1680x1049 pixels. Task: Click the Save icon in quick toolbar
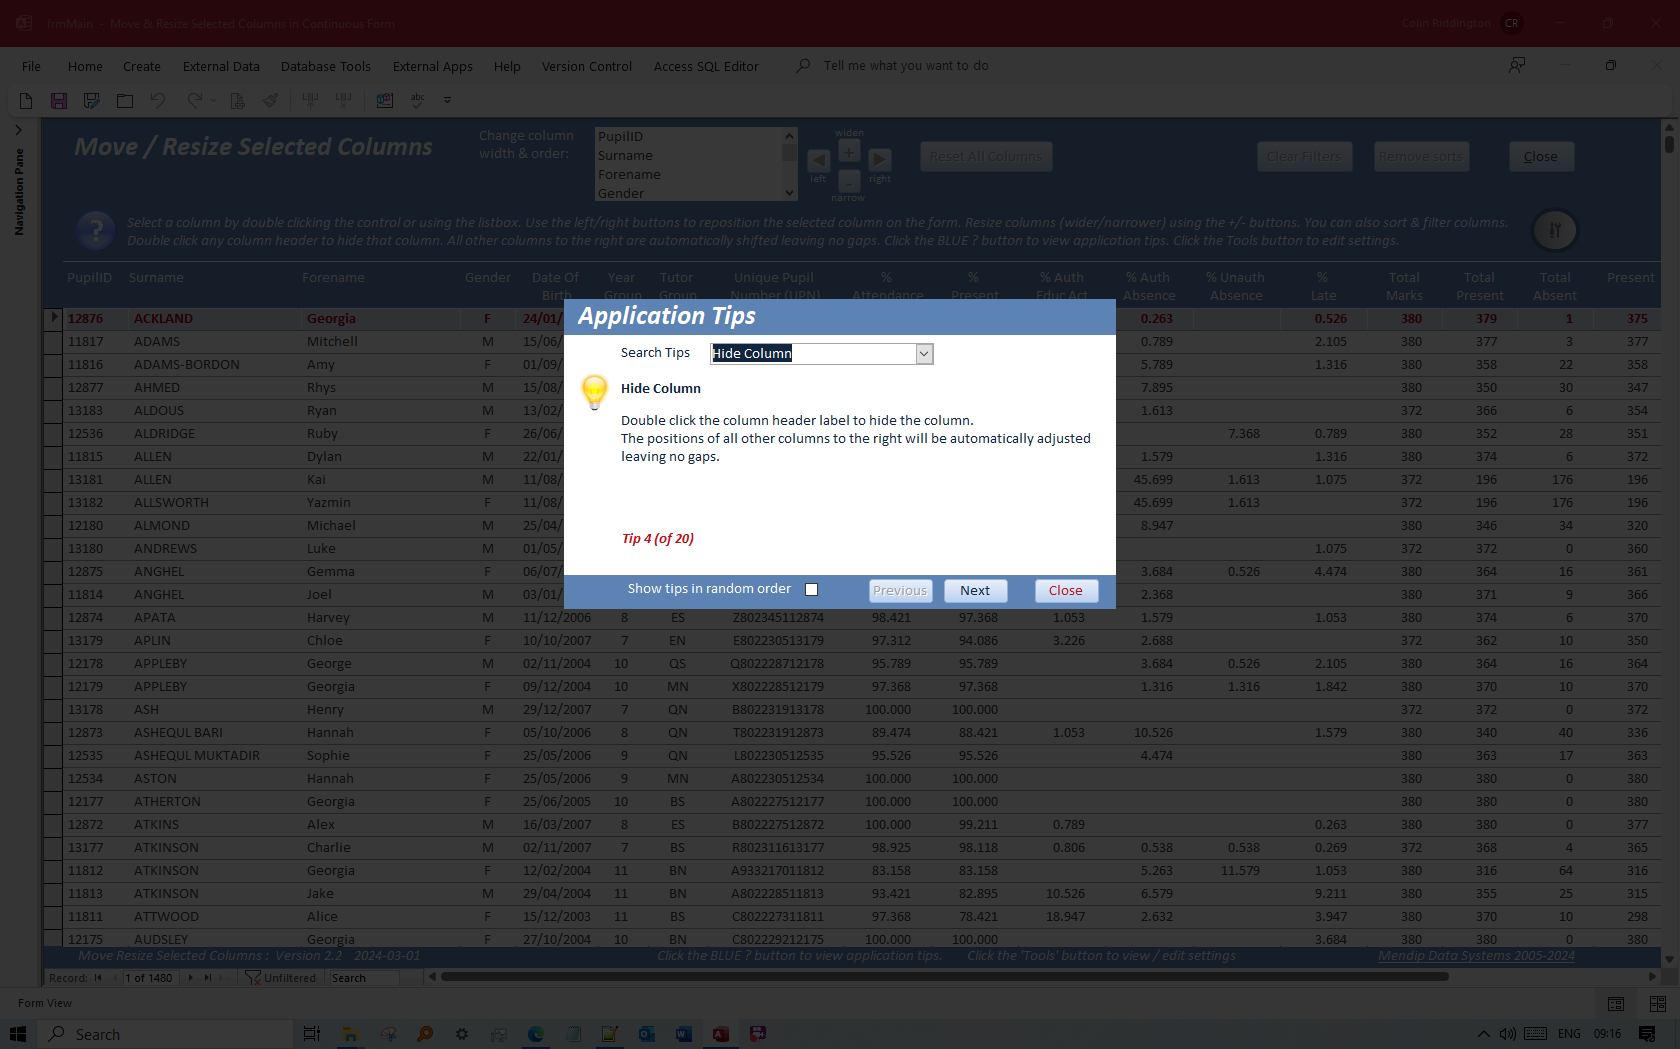(x=59, y=100)
